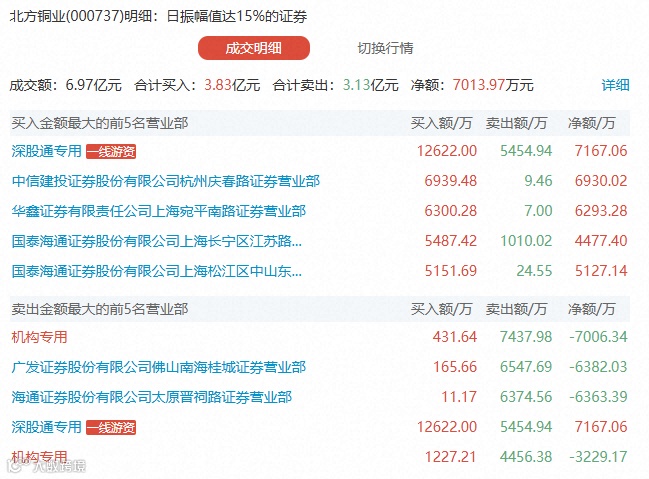Click 买入额/万 column header in sellers table
This screenshot has width=649, height=479.
tap(441, 309)
